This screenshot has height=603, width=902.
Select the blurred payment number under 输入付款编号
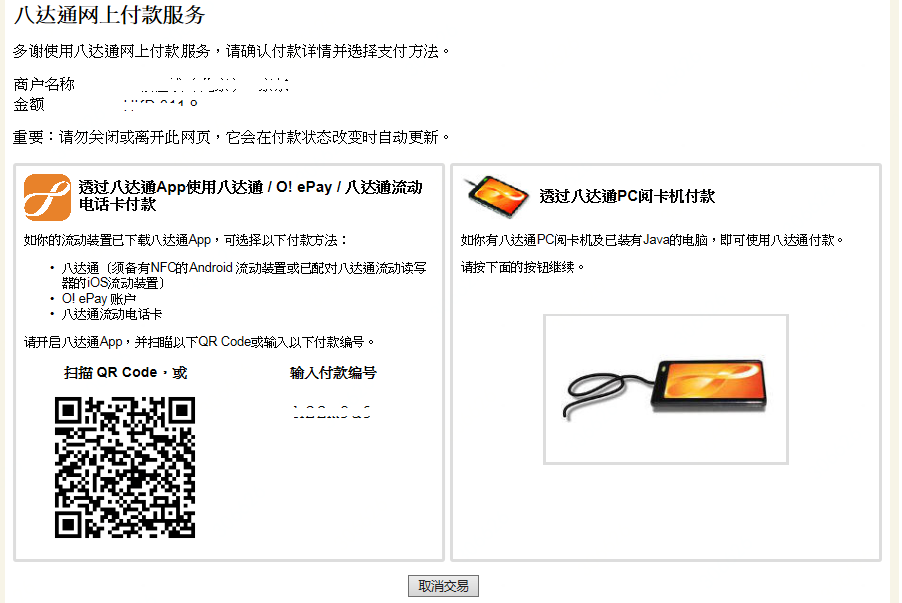click(x=332, y=411)
